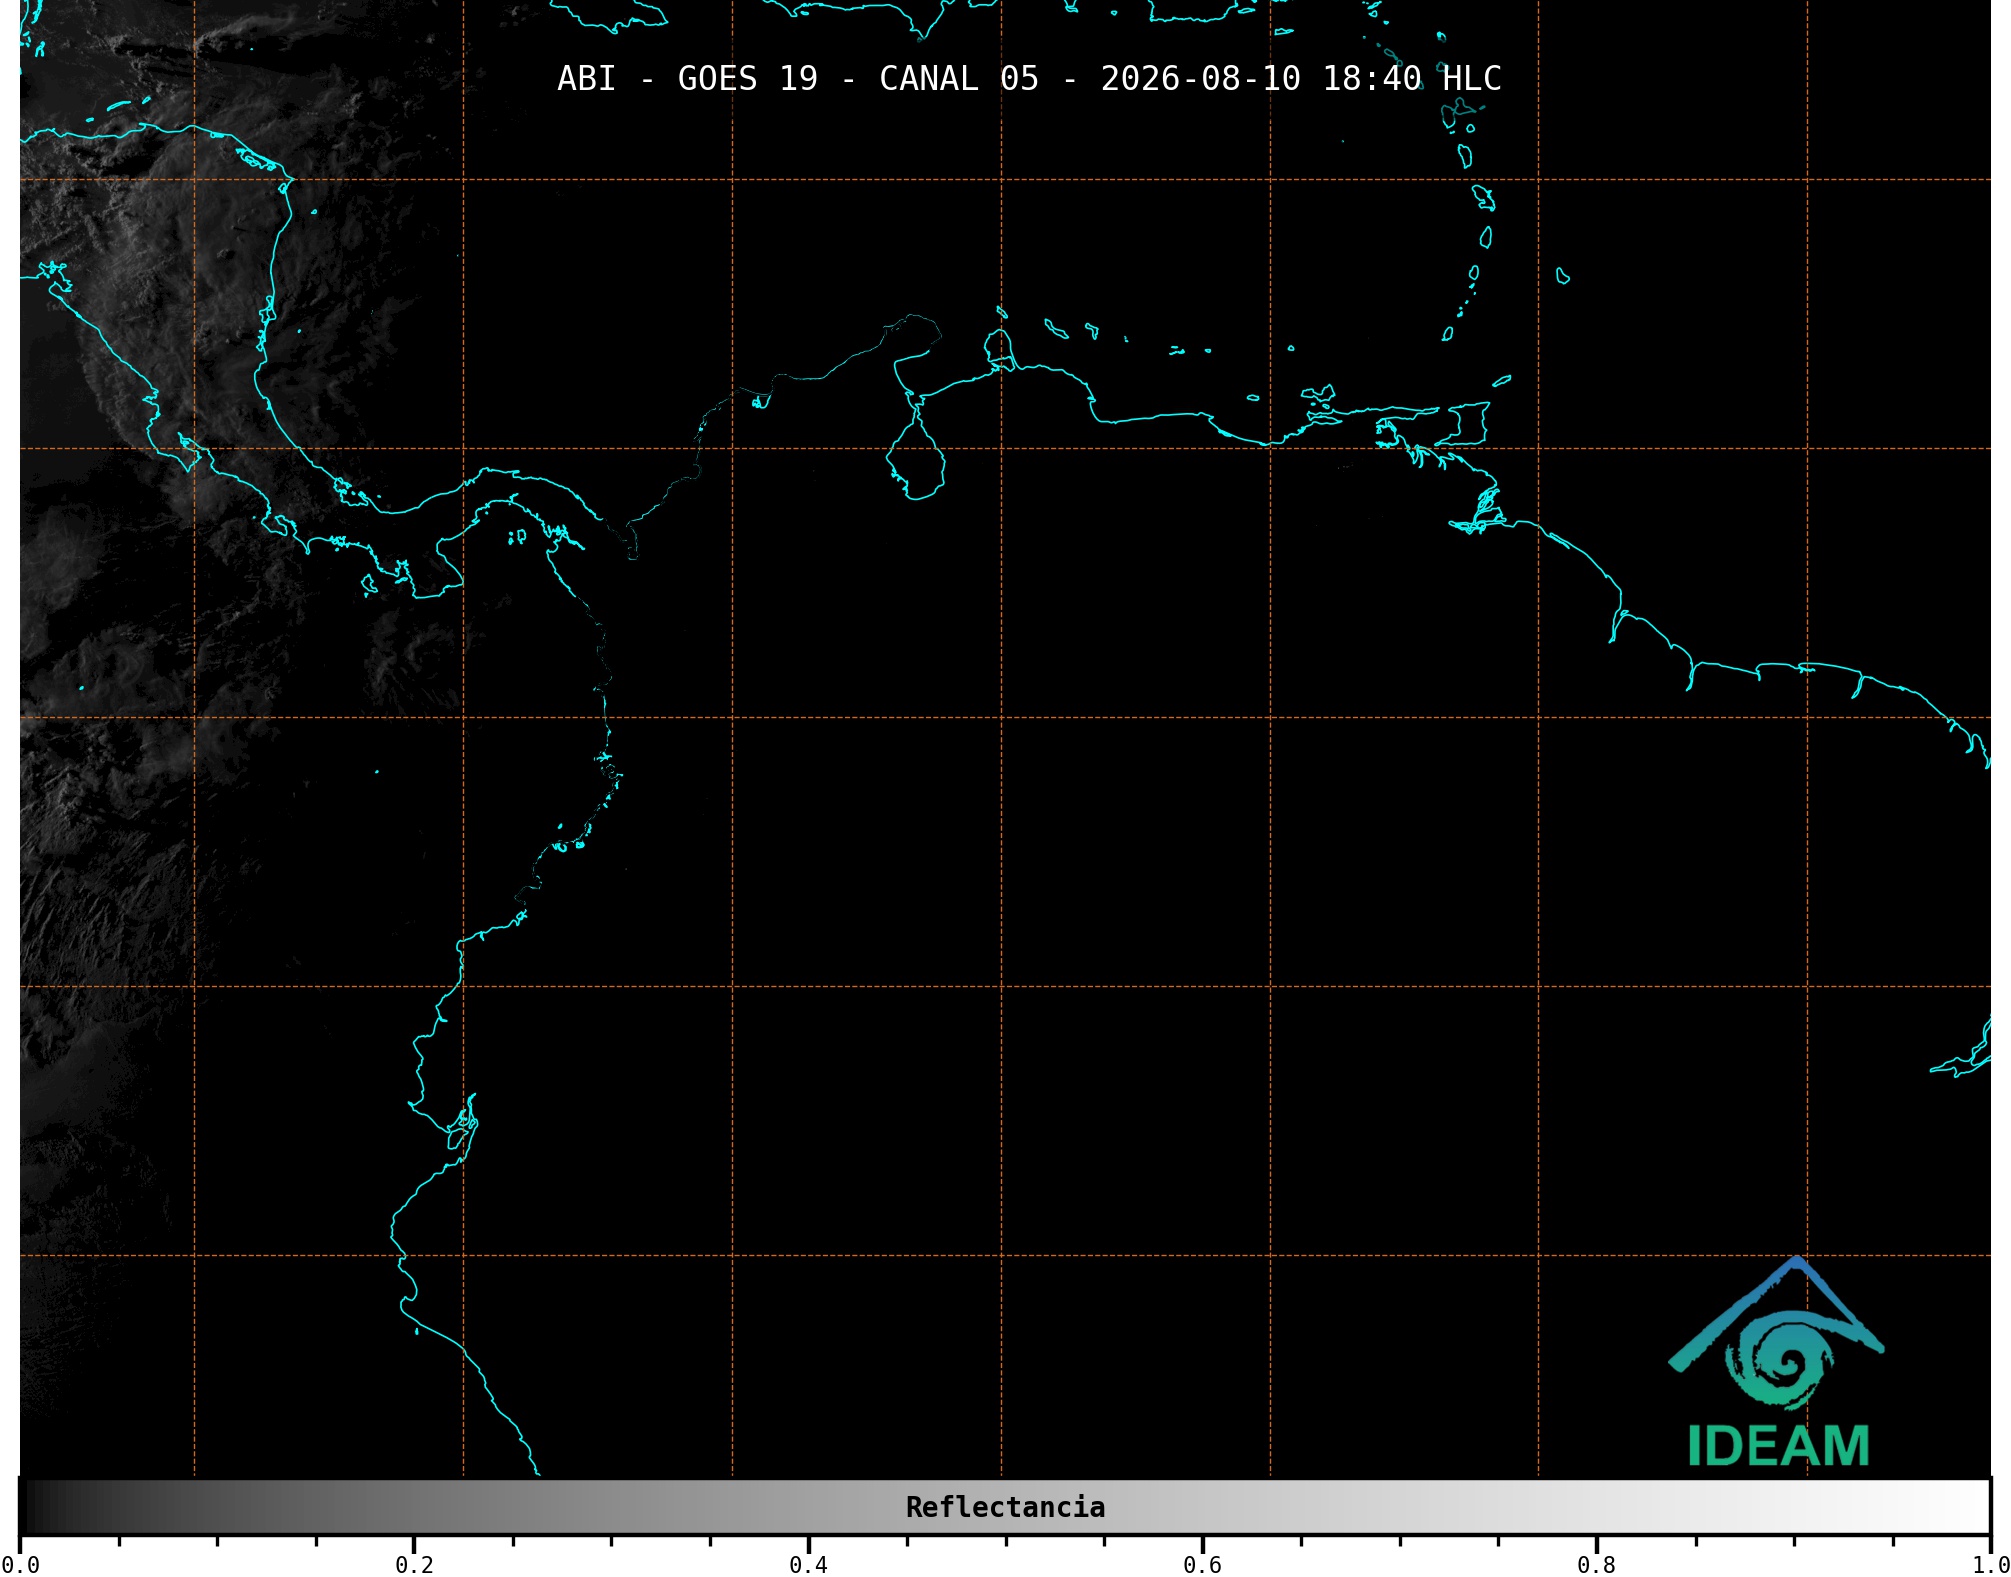The height and width of the screenshot is (1577, 2011).
Task: Click the colorbar tick label "1.0"
Action: pyautogui.click(x=1990, y=1565)
